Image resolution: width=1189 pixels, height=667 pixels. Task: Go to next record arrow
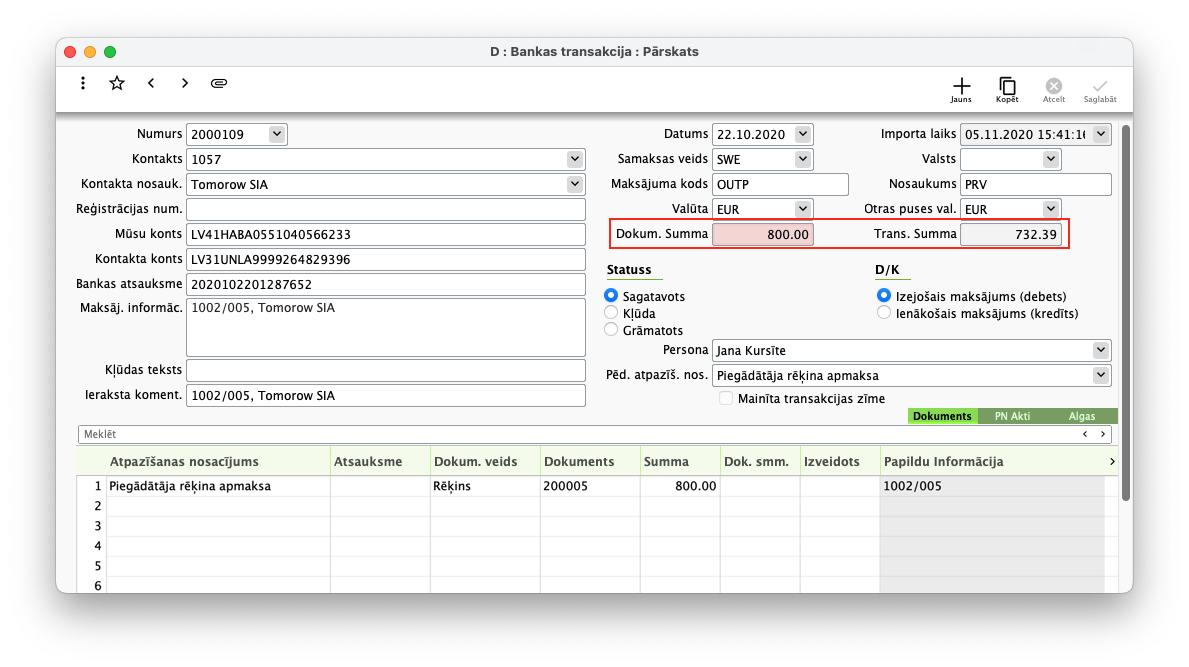coord(185,83)
